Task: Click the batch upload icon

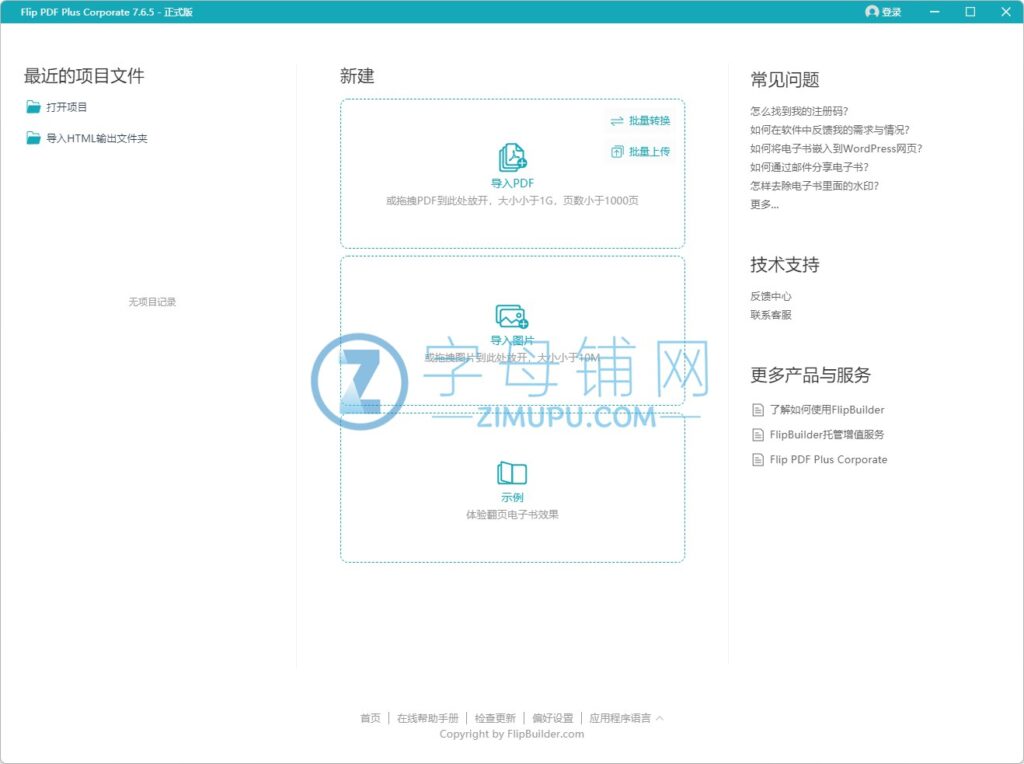Action: (617, 151)
